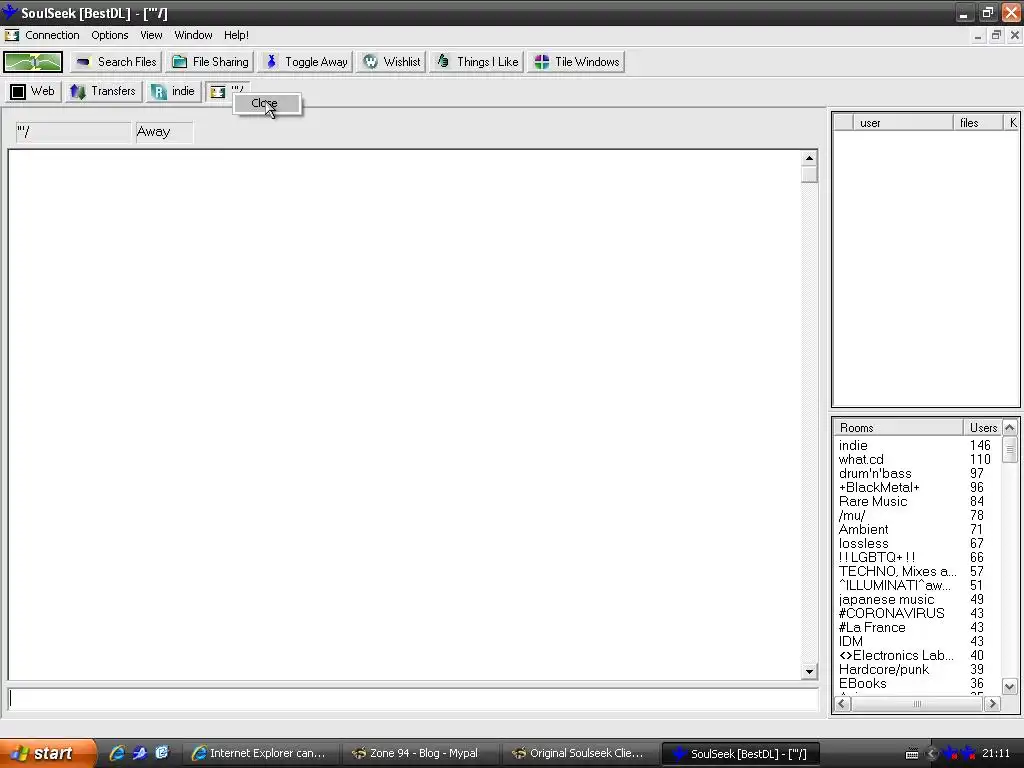Switch to Internet Explorer taskbar window
The image size is (1024, 768).
click(x=261, y=754)
